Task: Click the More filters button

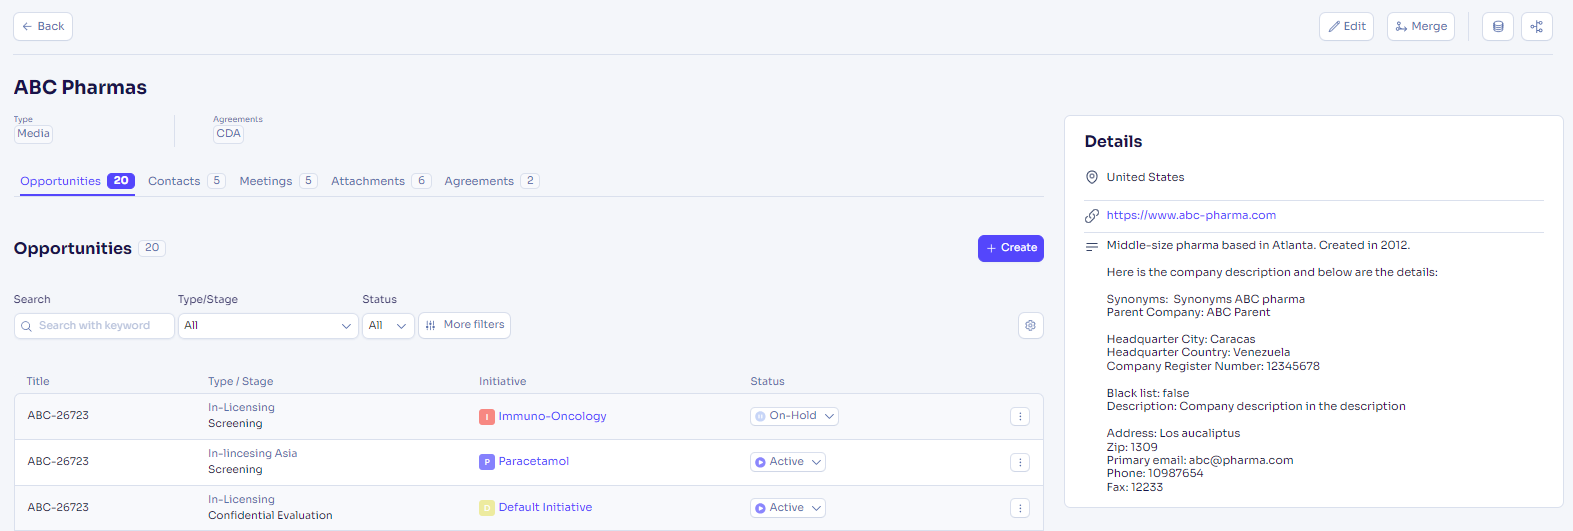Action: click(x=464, y=325)
